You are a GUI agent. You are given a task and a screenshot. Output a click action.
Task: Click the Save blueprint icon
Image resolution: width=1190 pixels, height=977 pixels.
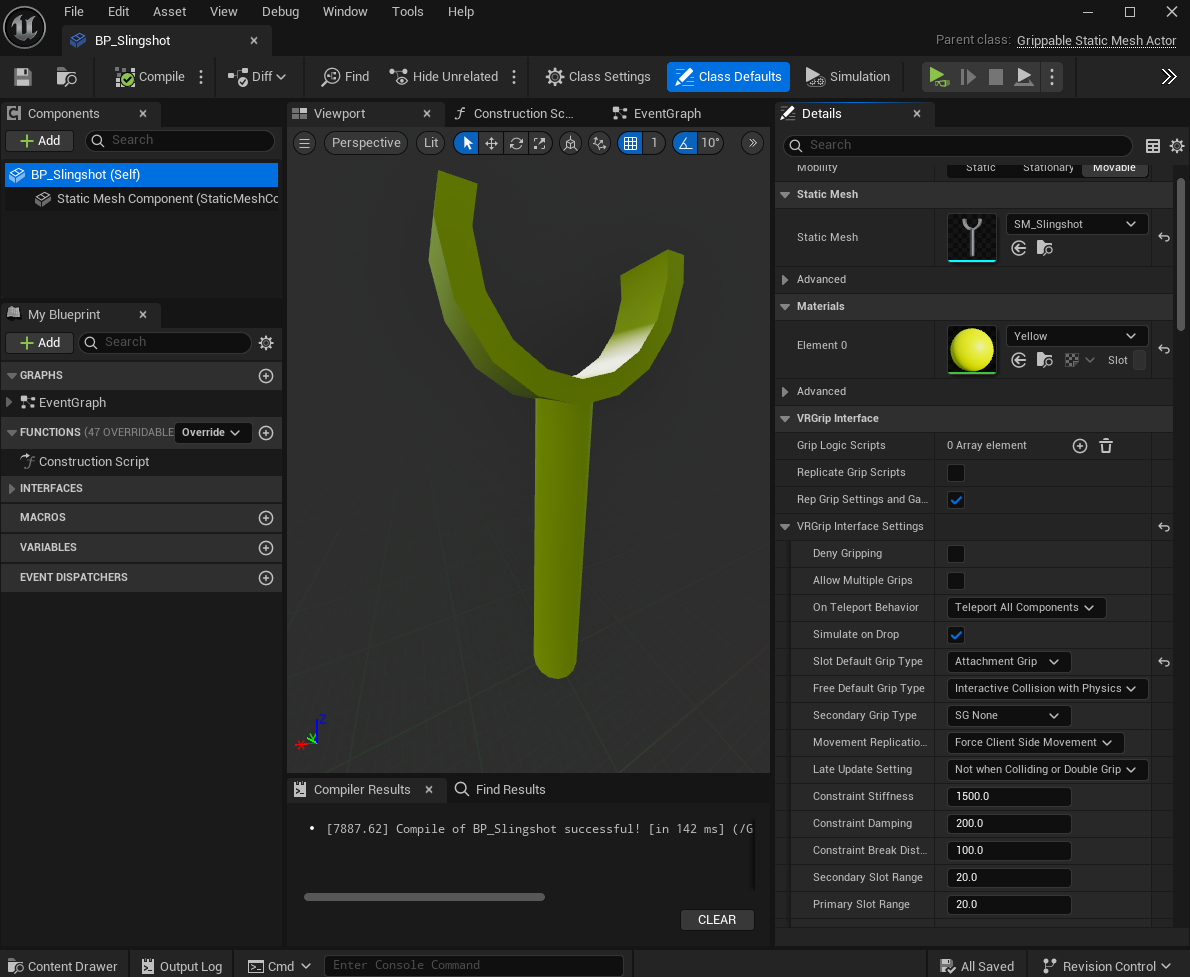pos(23,77)
